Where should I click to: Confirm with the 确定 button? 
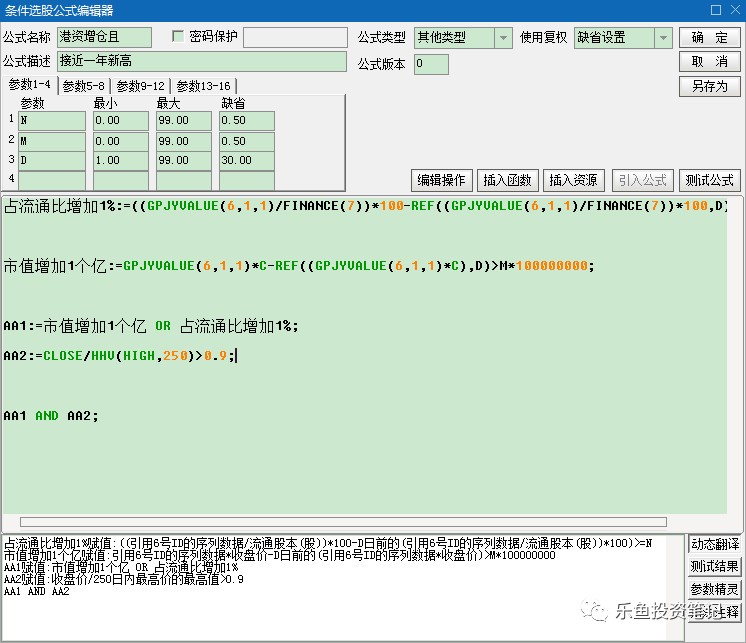tap(709, 37)
